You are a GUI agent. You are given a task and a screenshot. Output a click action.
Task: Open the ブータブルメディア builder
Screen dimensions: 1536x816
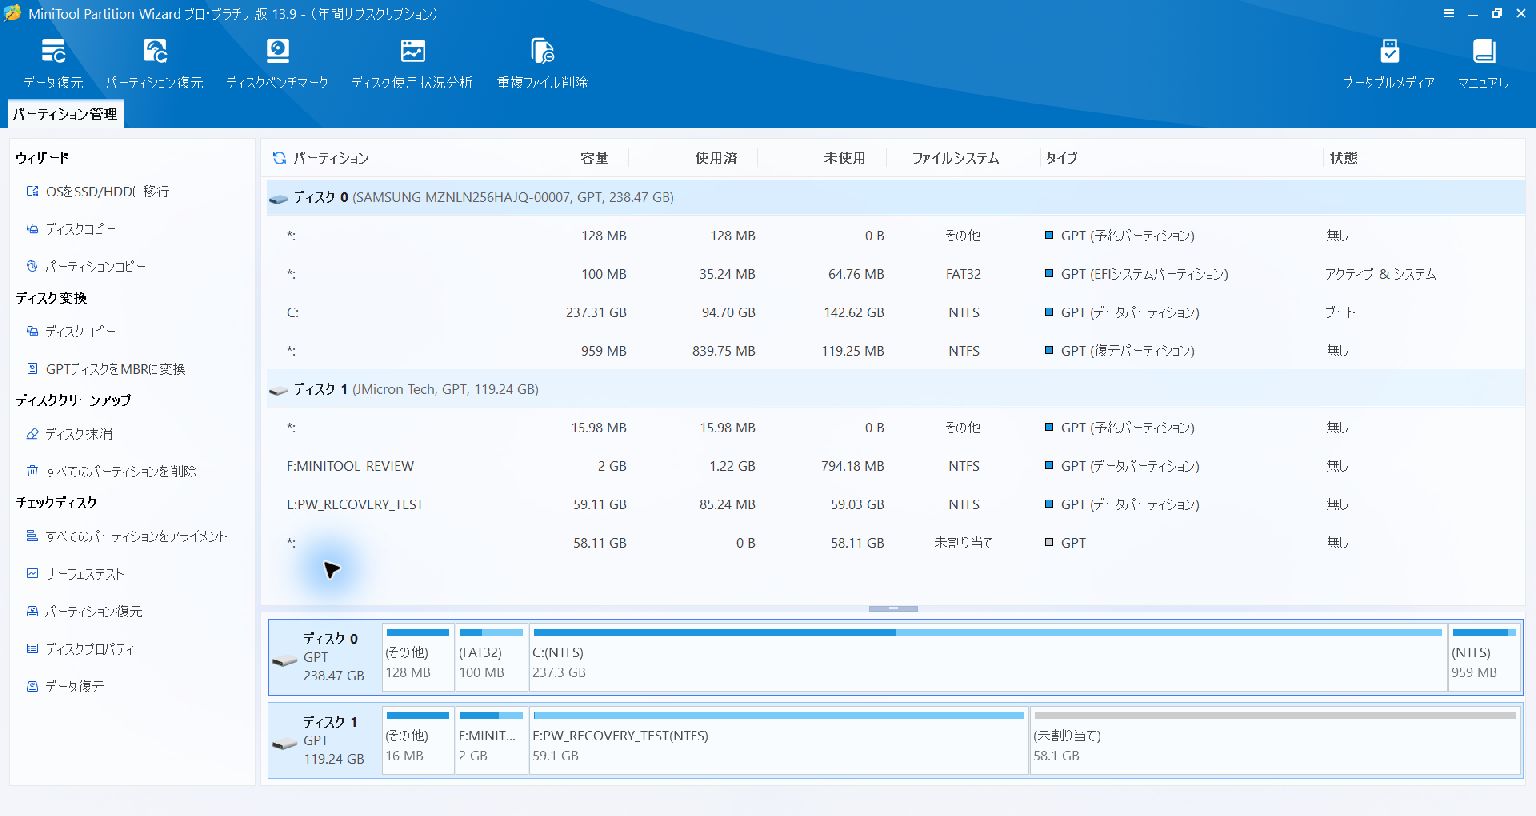(x=1389, y=64)
